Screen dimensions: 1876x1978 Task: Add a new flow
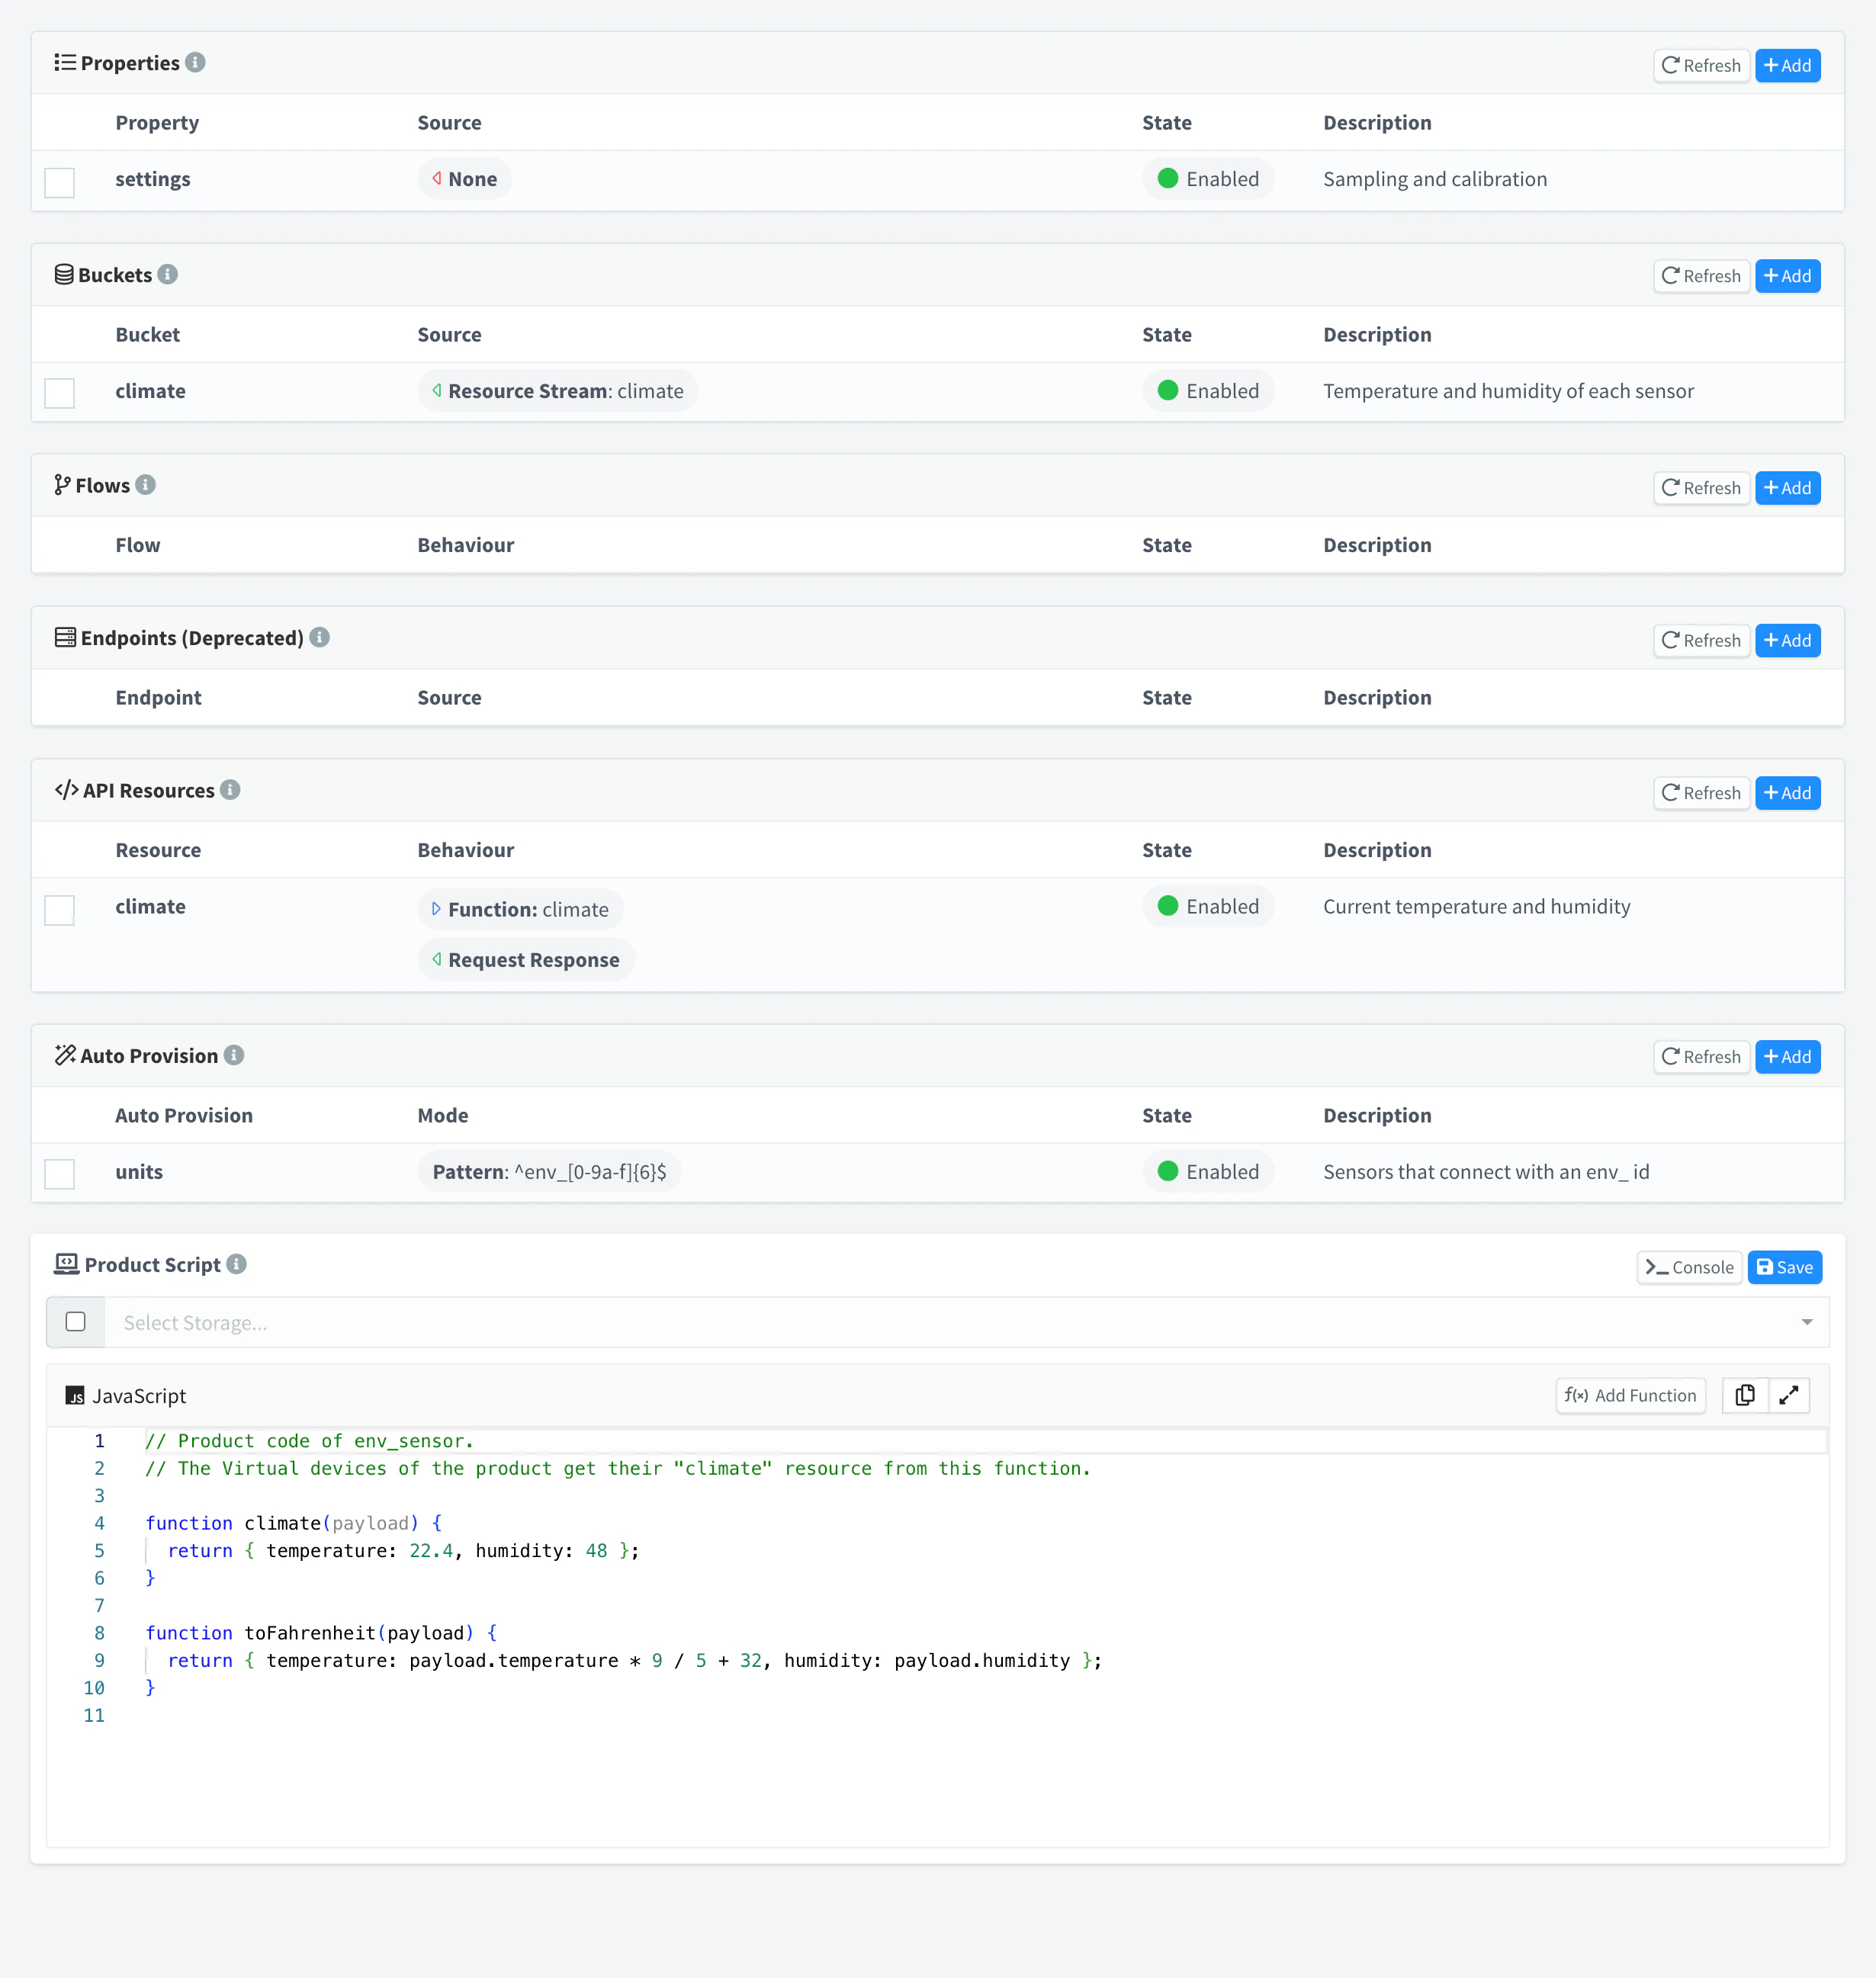pyautogui.click(x=1787, y=488)
